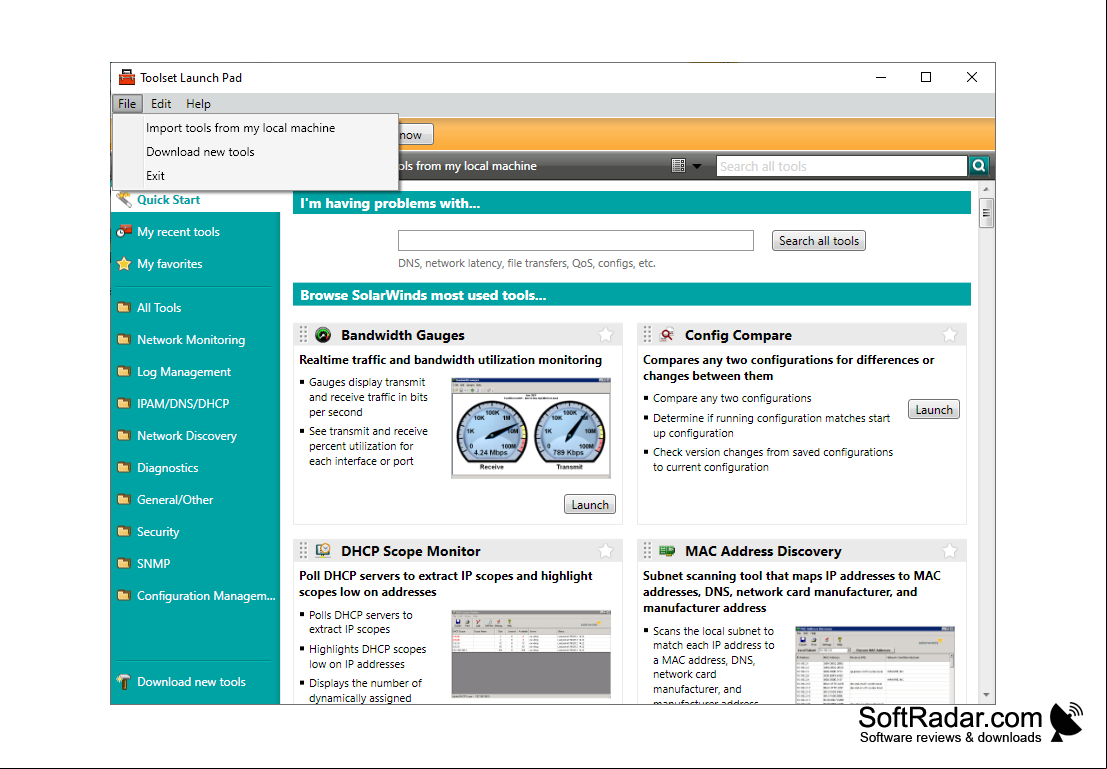Click the MAC Address Discovery preview thumbnail
Viewport: 1107px width, 769px height.
875,664
